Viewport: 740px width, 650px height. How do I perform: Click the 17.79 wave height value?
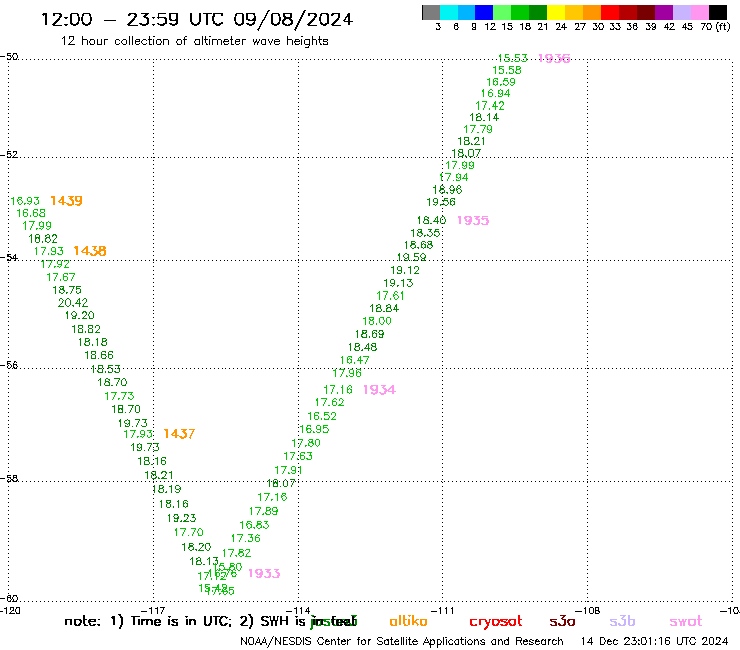click(x=478, y=129)
